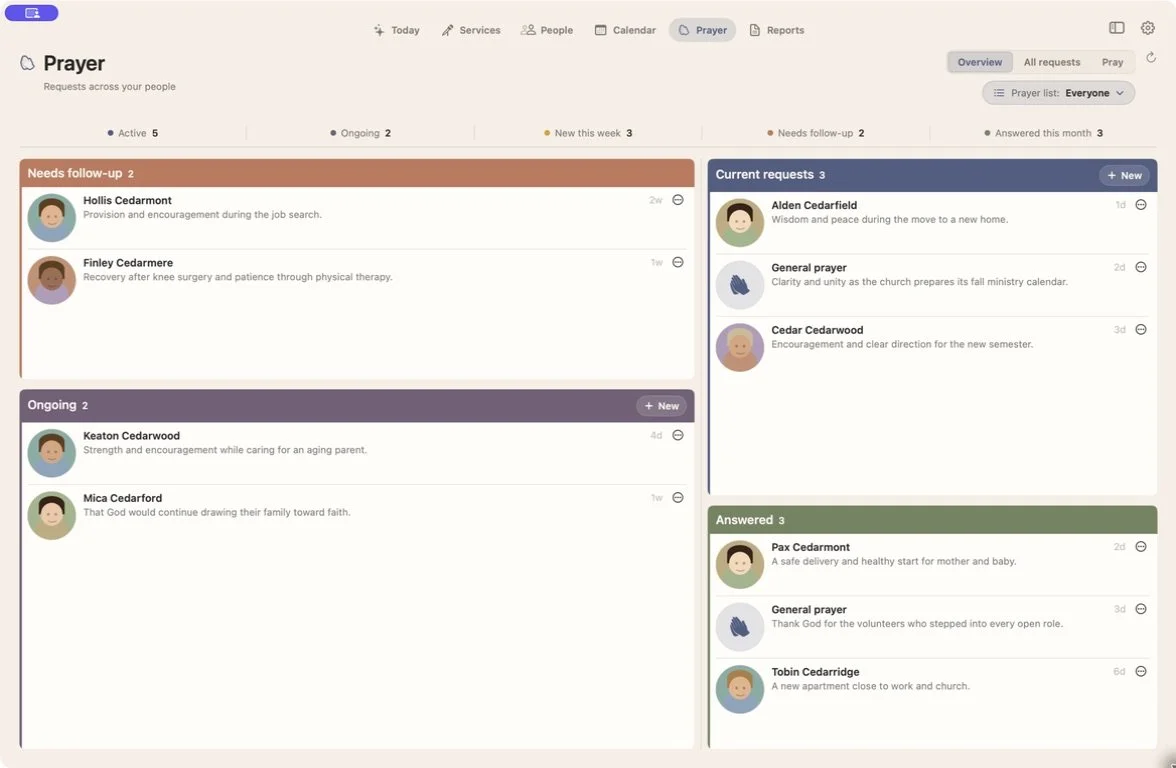Click 'Provision and encouragement during the job search.'
Image resolution: width=1176 pixels, height=768 pixels.
pos(202,214)
